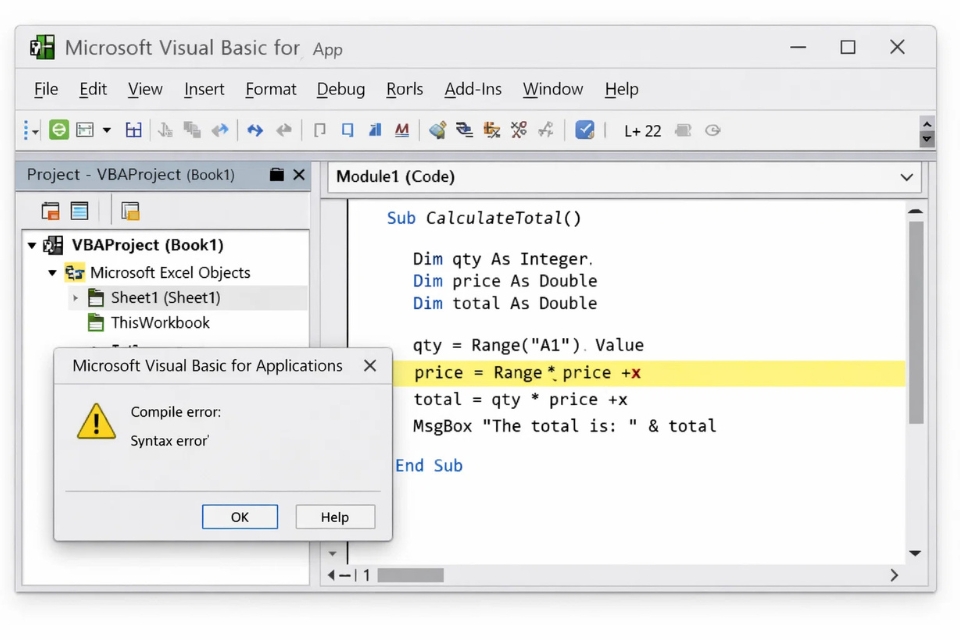Toggle Folders view in the Project Explorer
Screen dimensions: 960x640
click(130, 210)
